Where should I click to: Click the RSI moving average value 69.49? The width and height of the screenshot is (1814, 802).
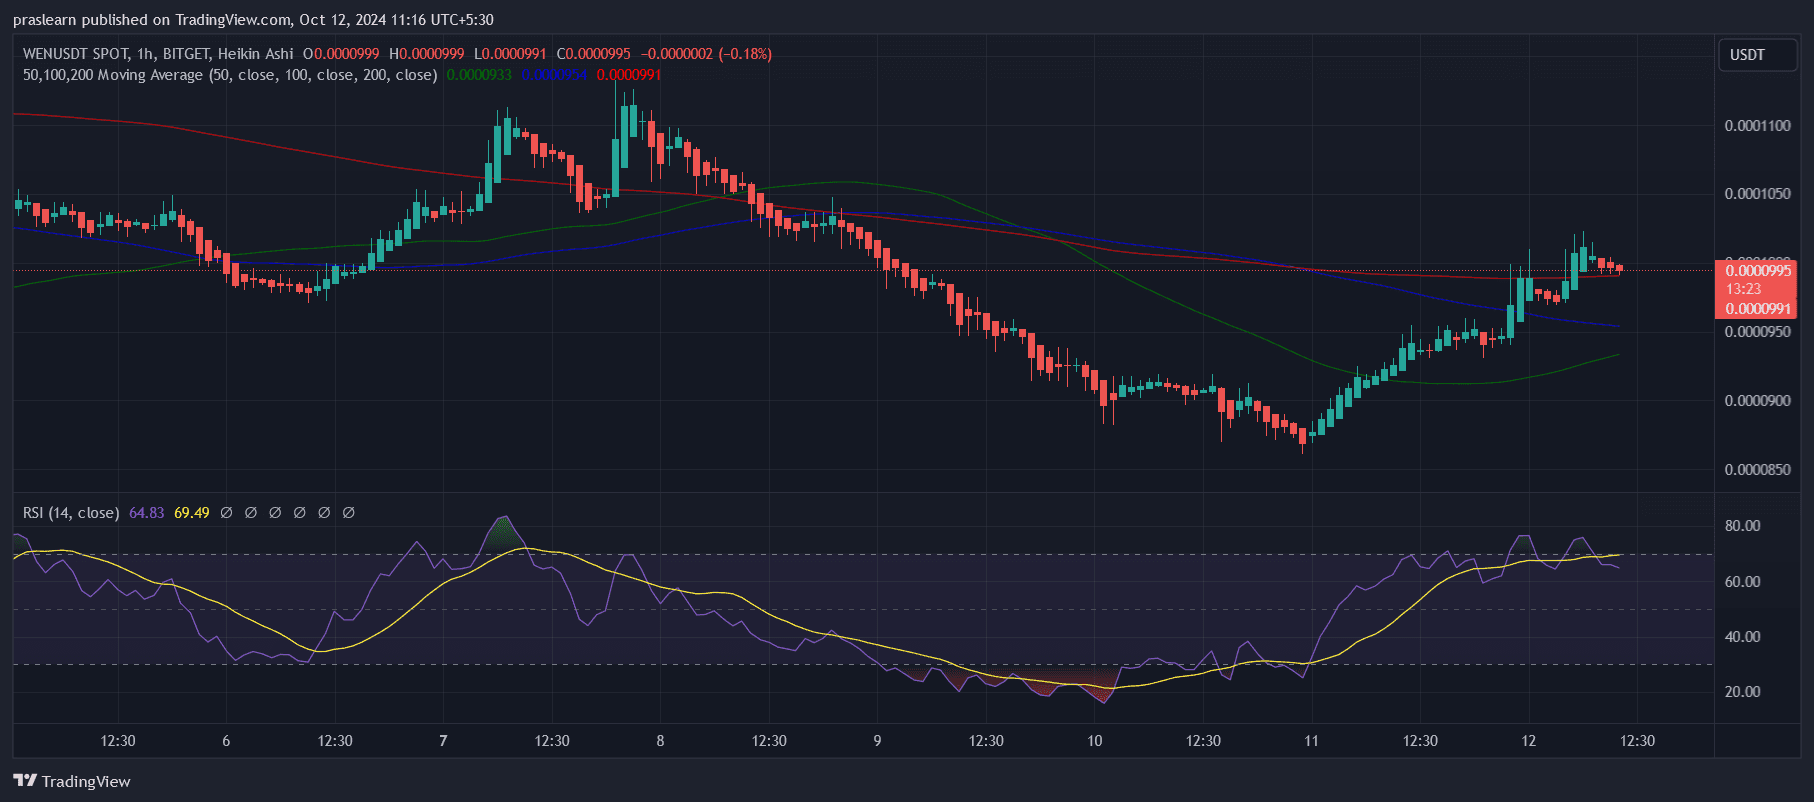(x=192, y=513)
